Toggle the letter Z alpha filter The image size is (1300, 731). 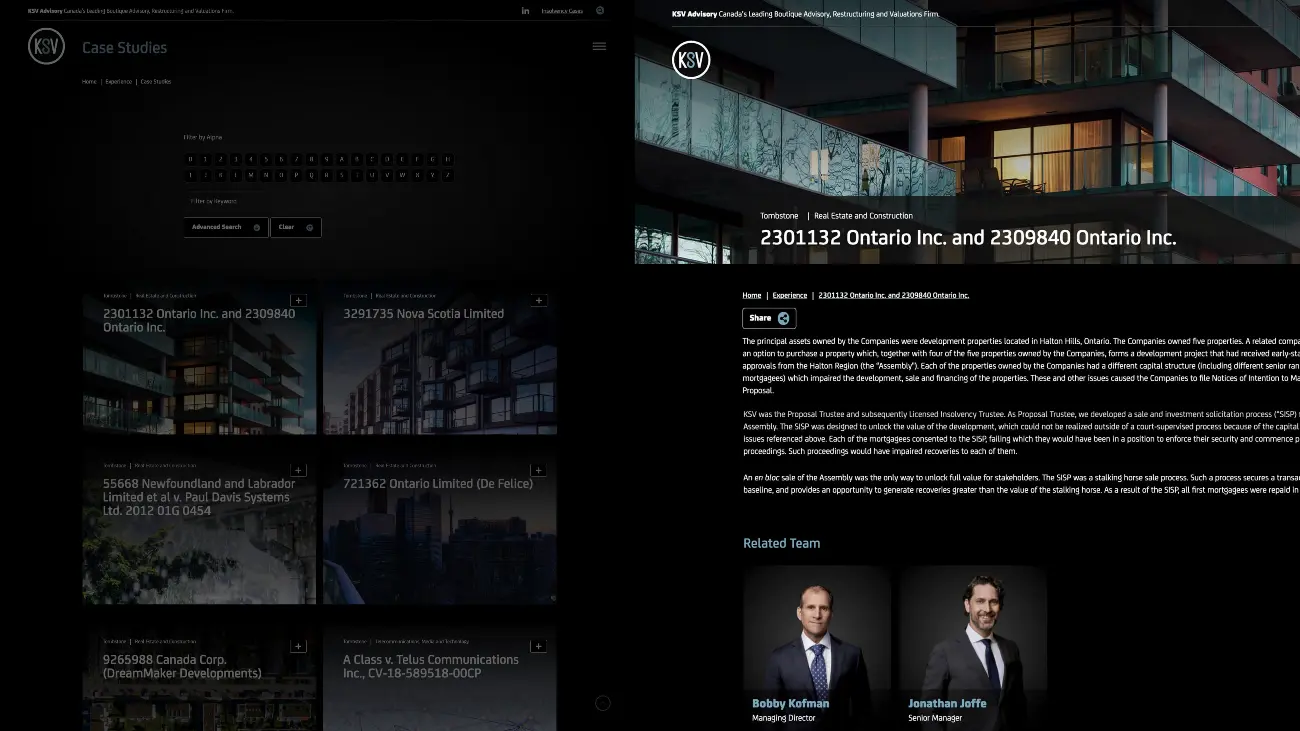(447, 174)
